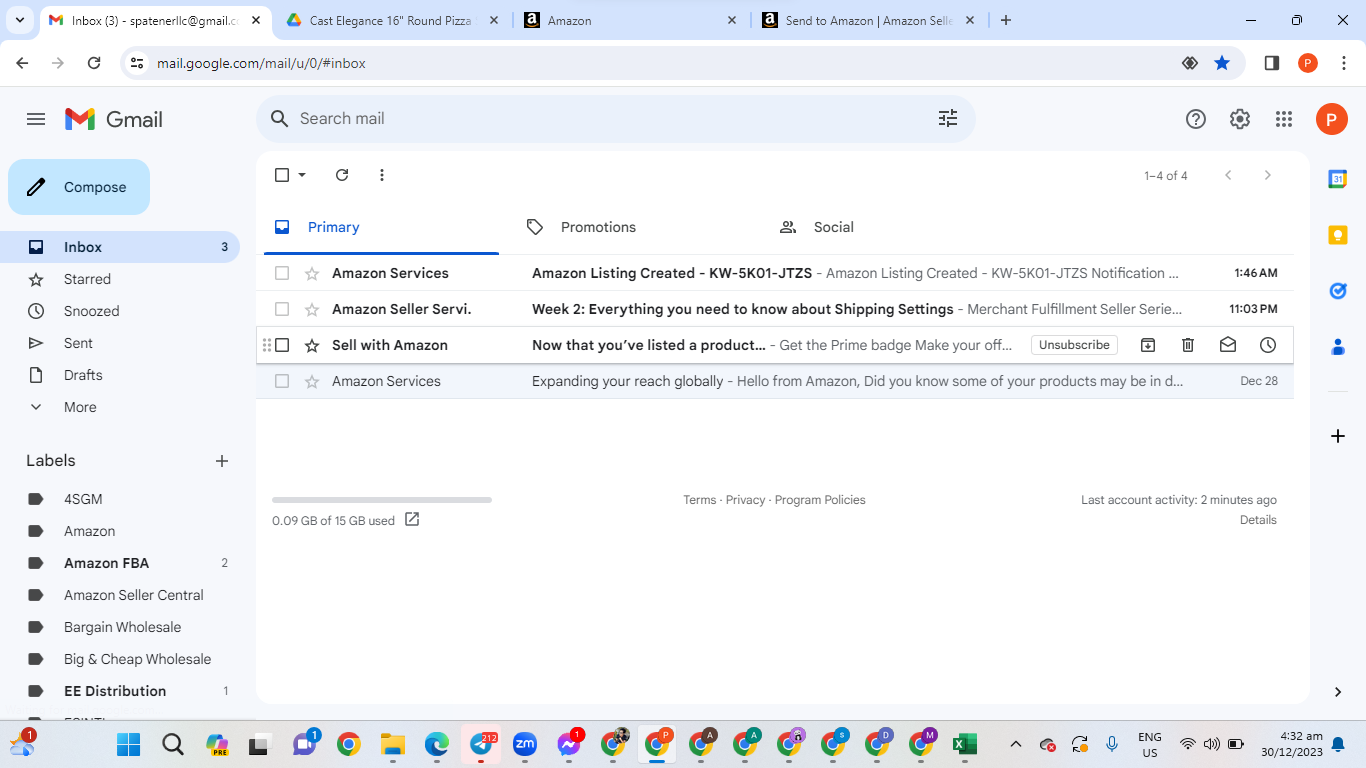Show side panel expand arrow at bottom right
This screenshot has width=1366, height=768.
tap(1338, 692)
